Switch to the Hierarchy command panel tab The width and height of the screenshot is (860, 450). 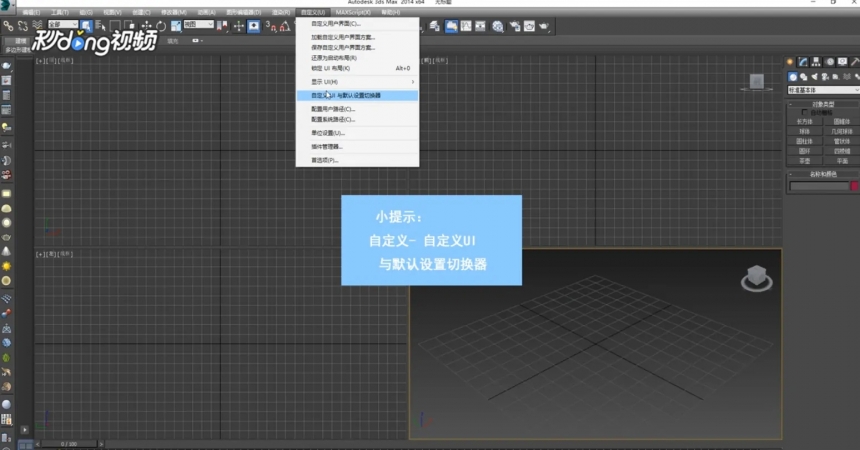(816, 61)
